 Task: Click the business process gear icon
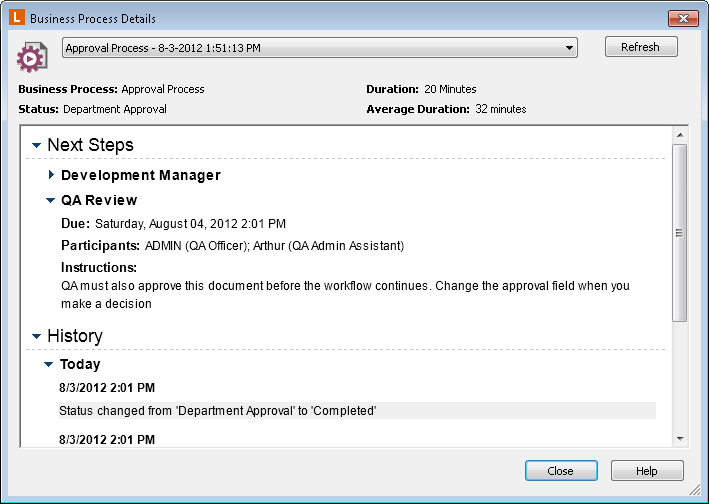[32, 57]
